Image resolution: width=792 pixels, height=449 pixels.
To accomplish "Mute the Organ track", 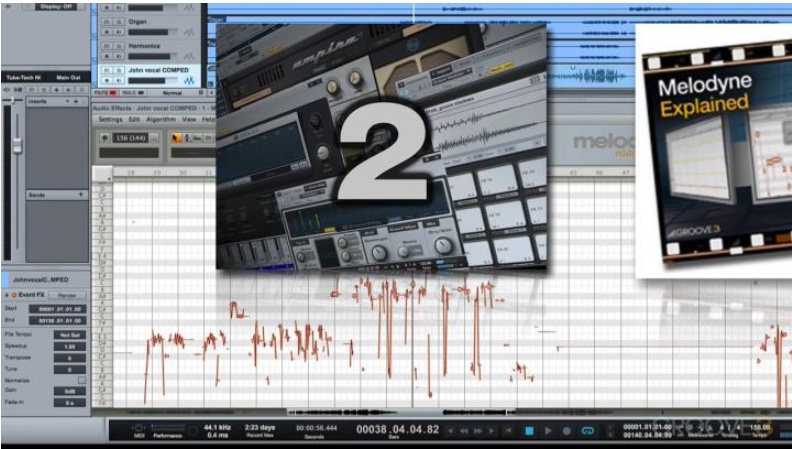I will [x=107, y=22].
